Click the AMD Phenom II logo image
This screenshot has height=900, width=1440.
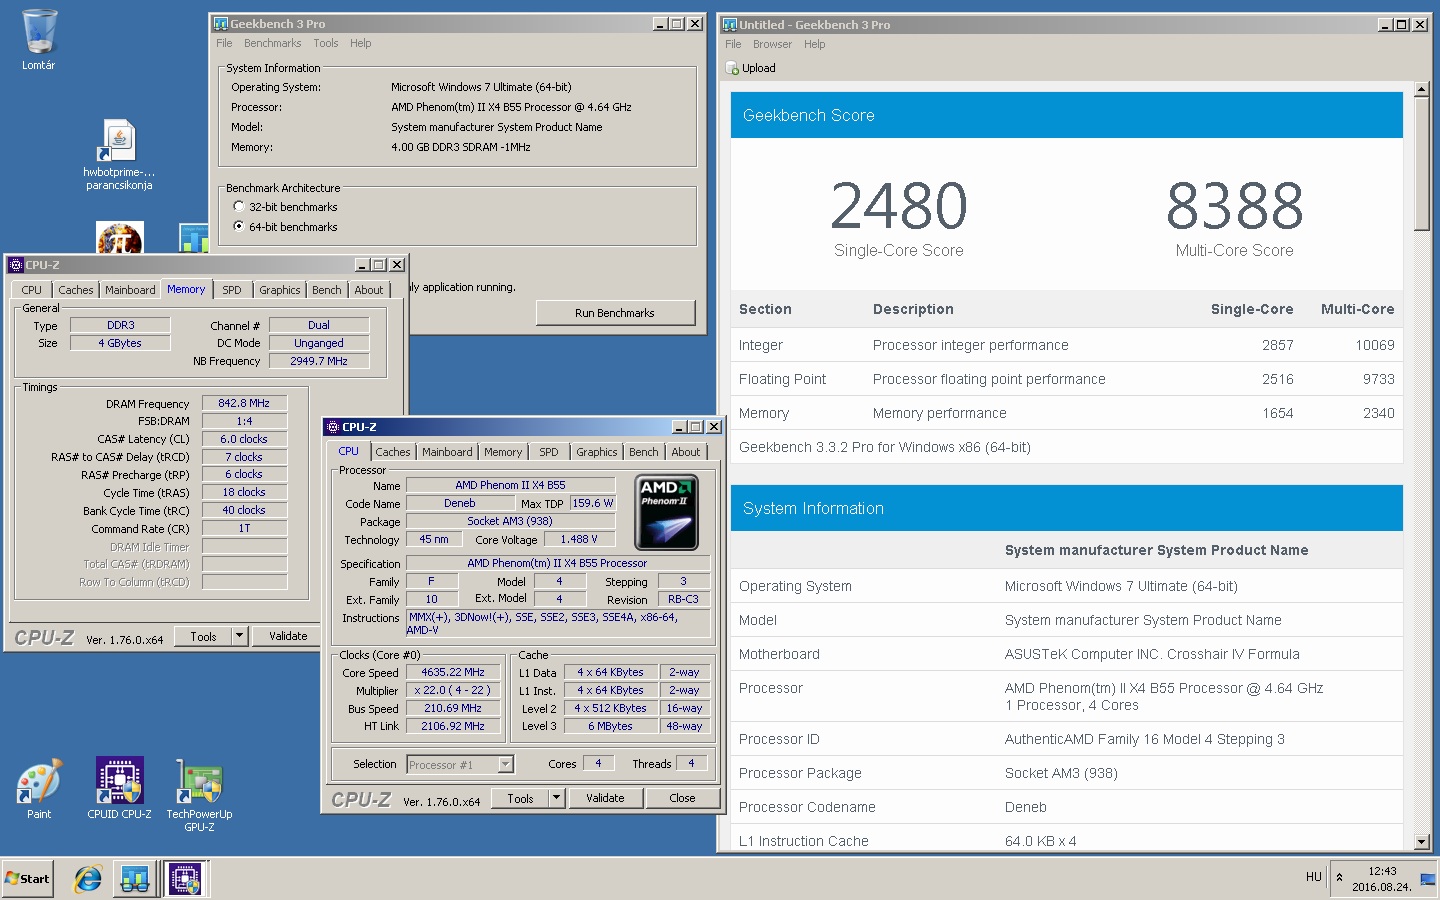tap(667, 513)
